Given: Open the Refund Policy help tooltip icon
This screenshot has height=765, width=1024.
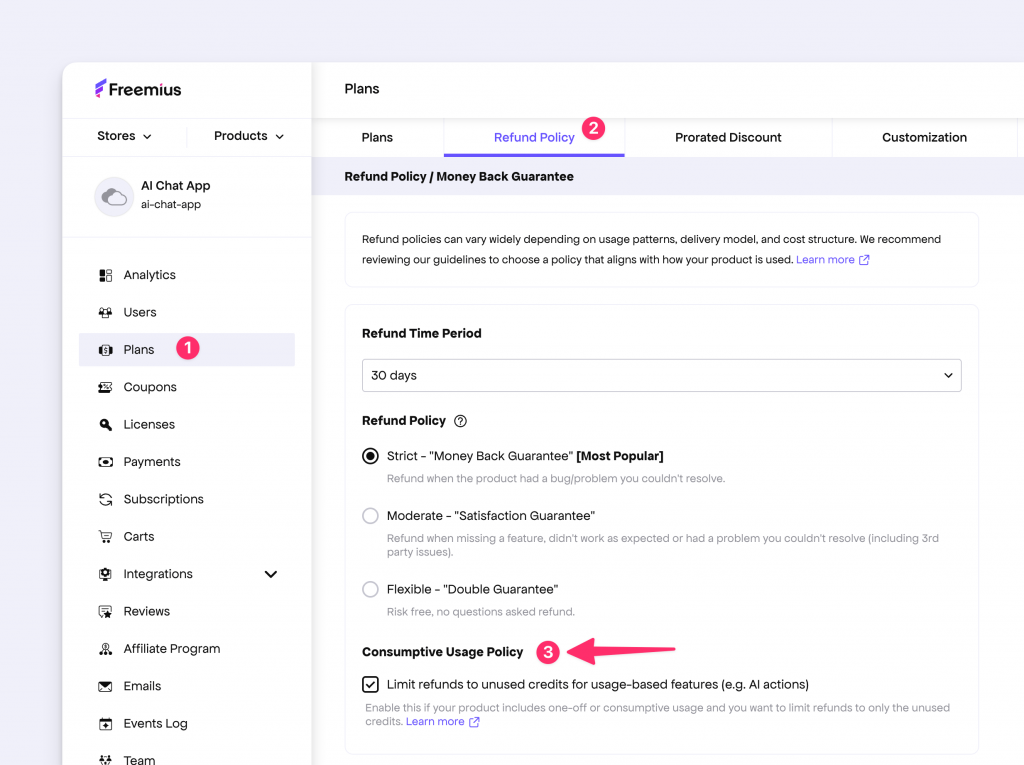Looking at the screenshot, I should (x=459, y=420).
